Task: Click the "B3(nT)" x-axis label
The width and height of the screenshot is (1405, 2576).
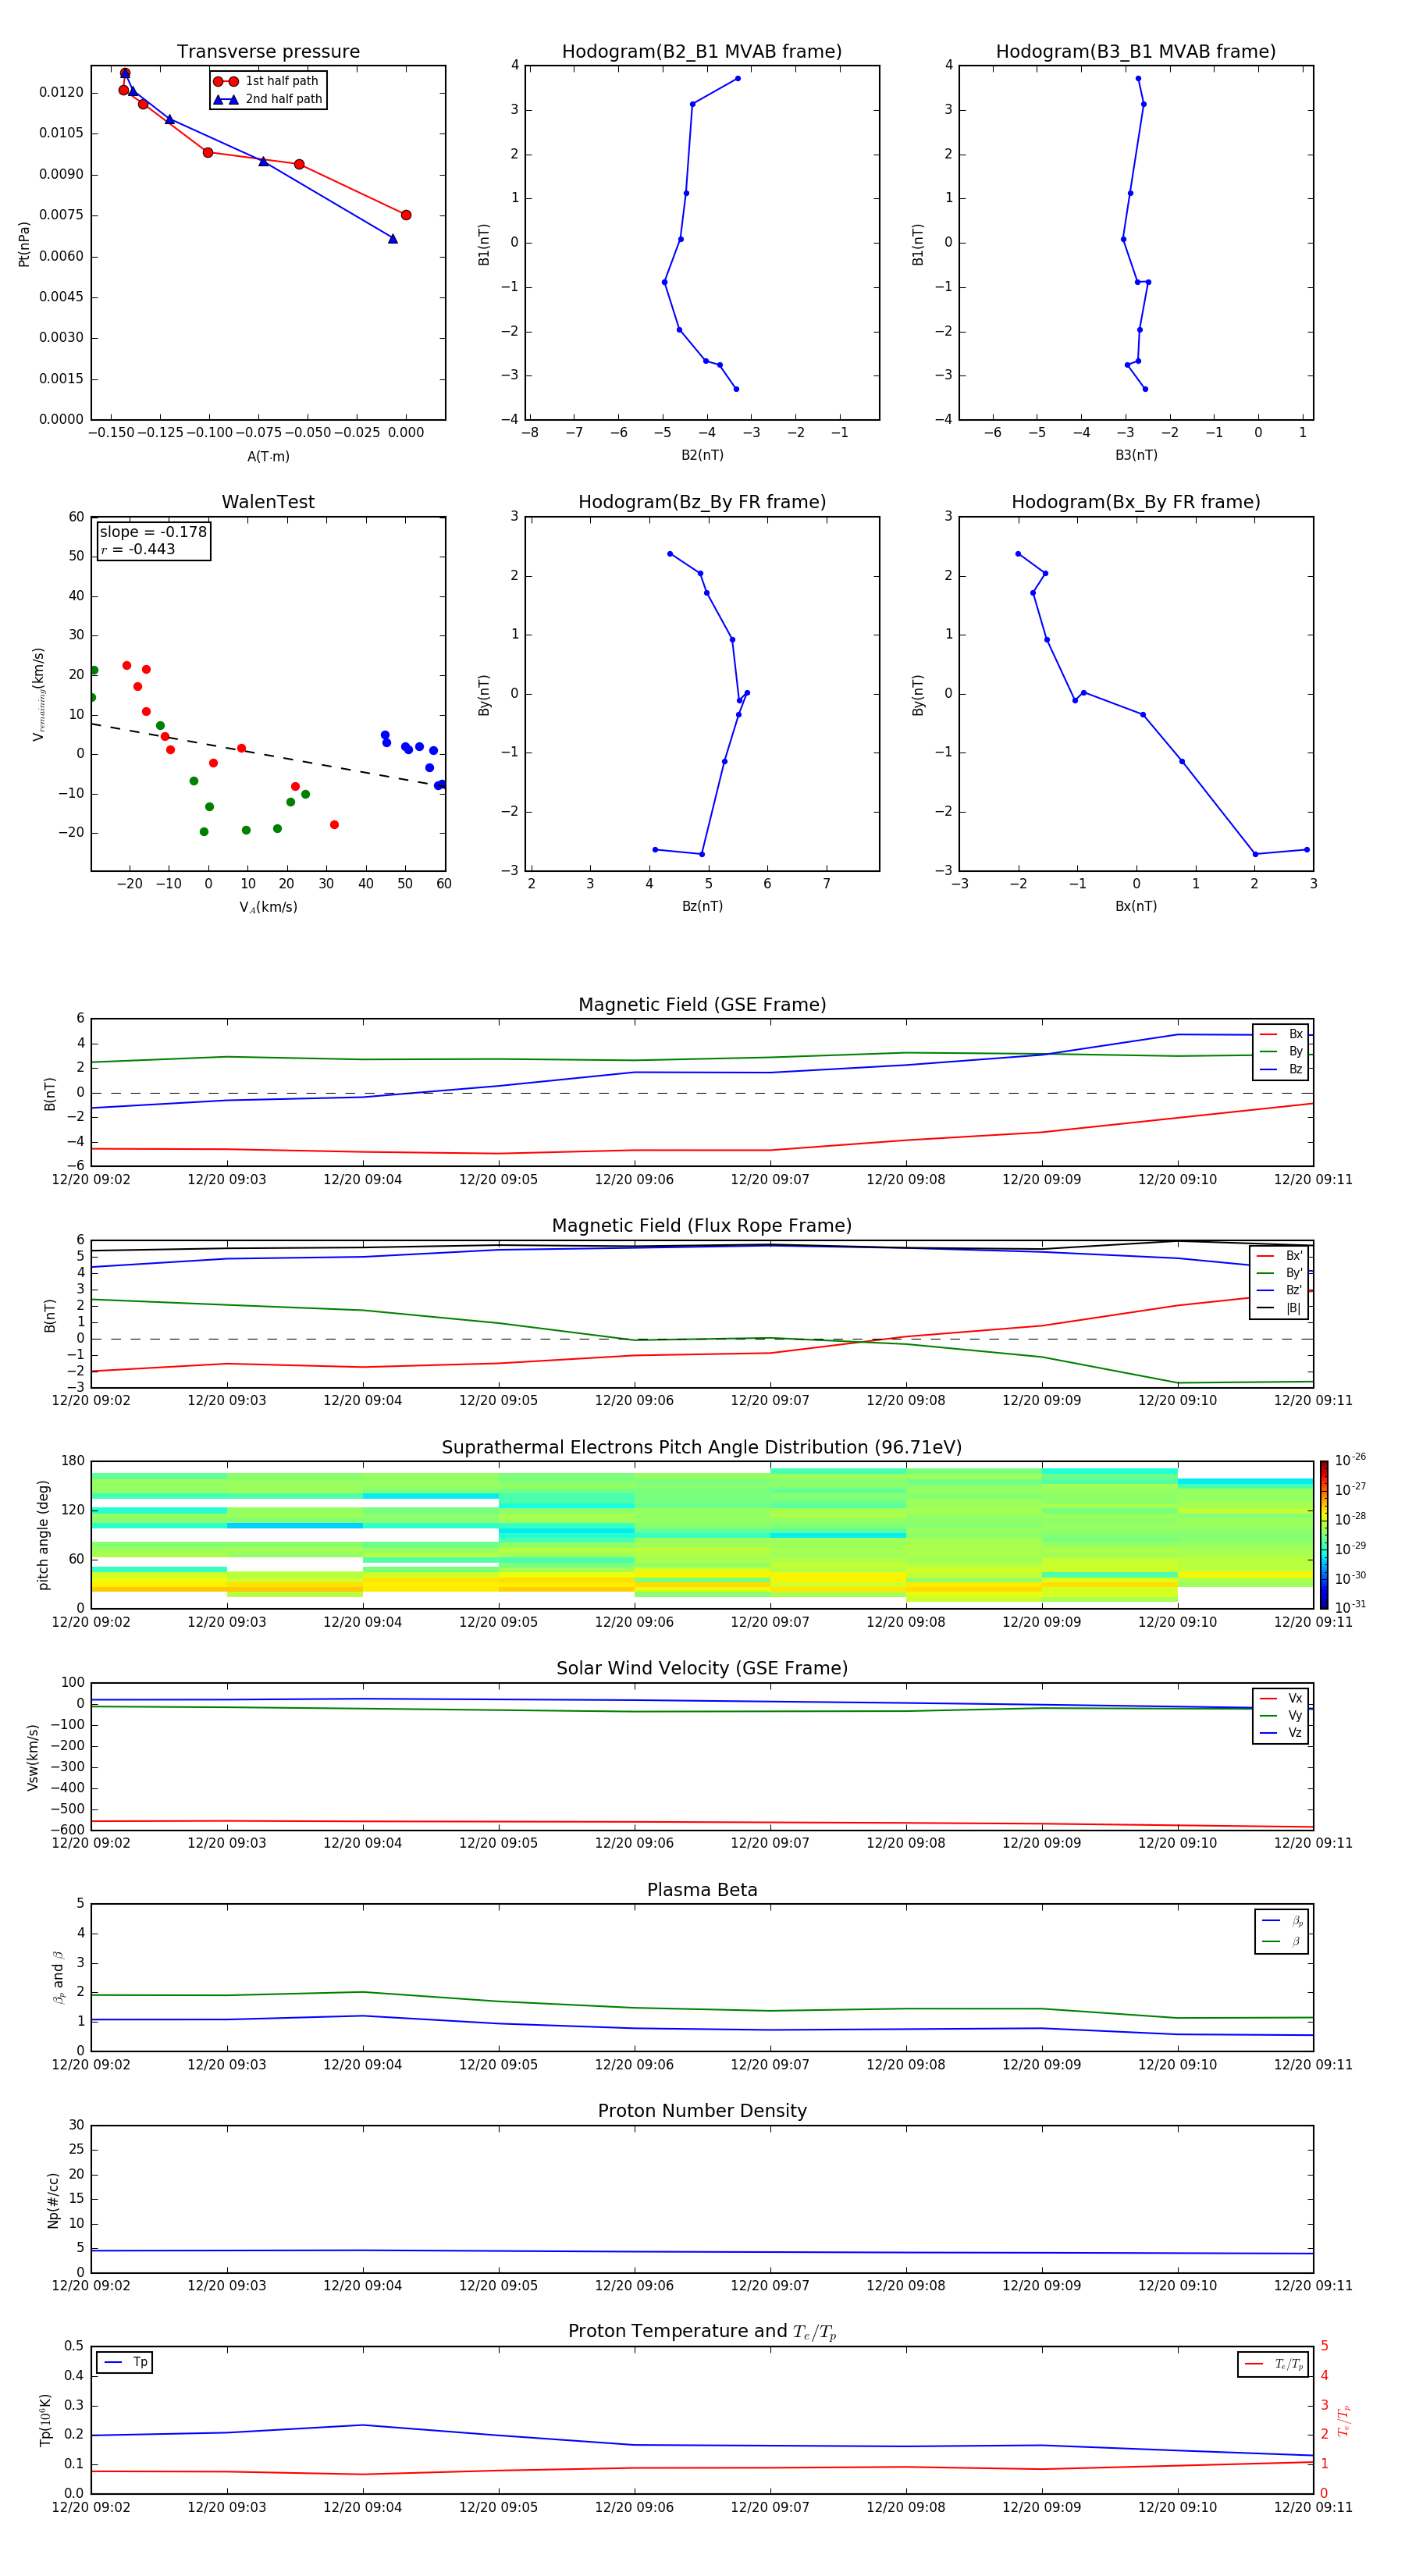Action: point(1136,455)
